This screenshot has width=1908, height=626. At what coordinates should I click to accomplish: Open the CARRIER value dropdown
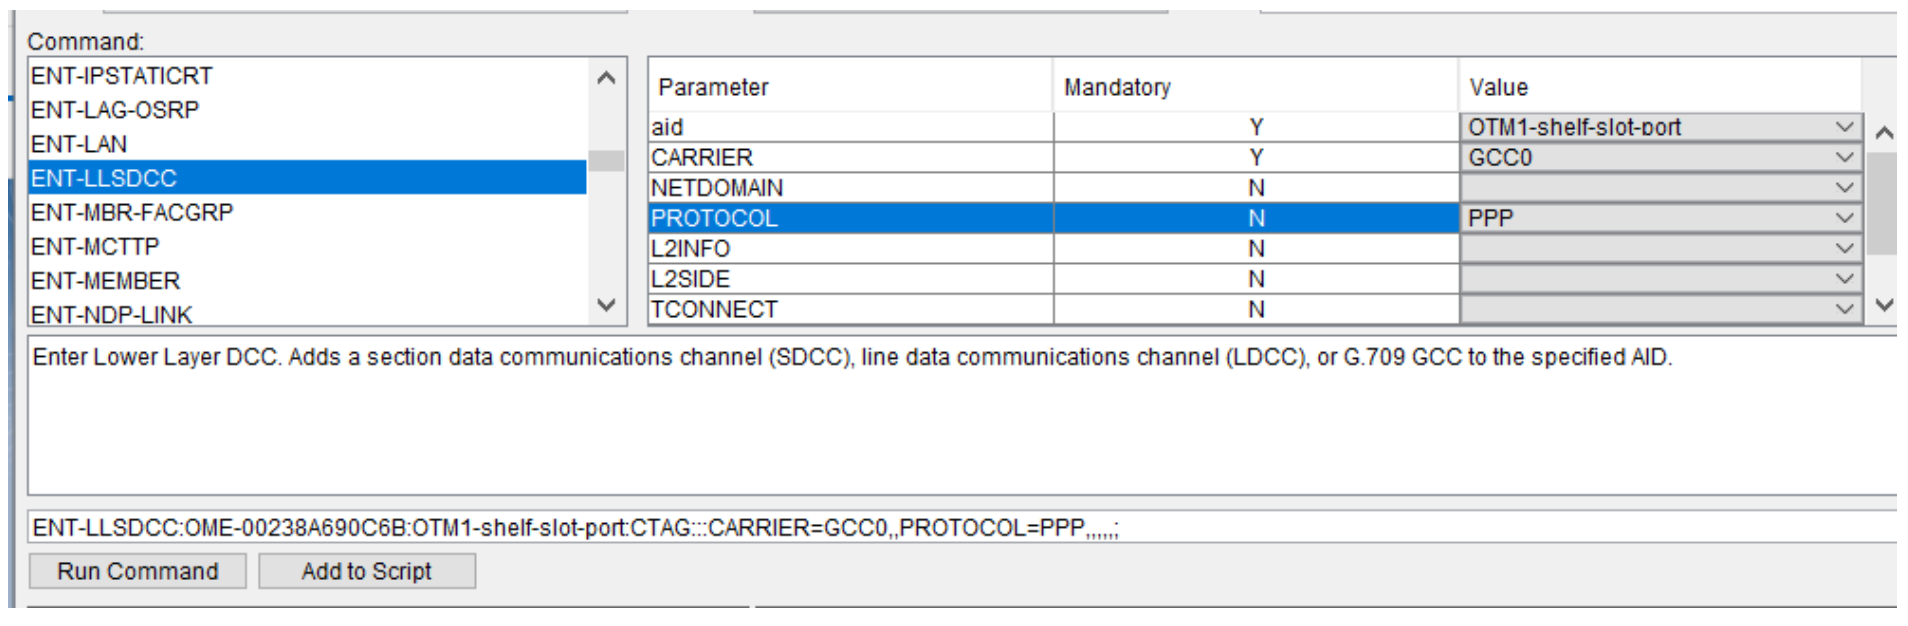[1844, 157]
